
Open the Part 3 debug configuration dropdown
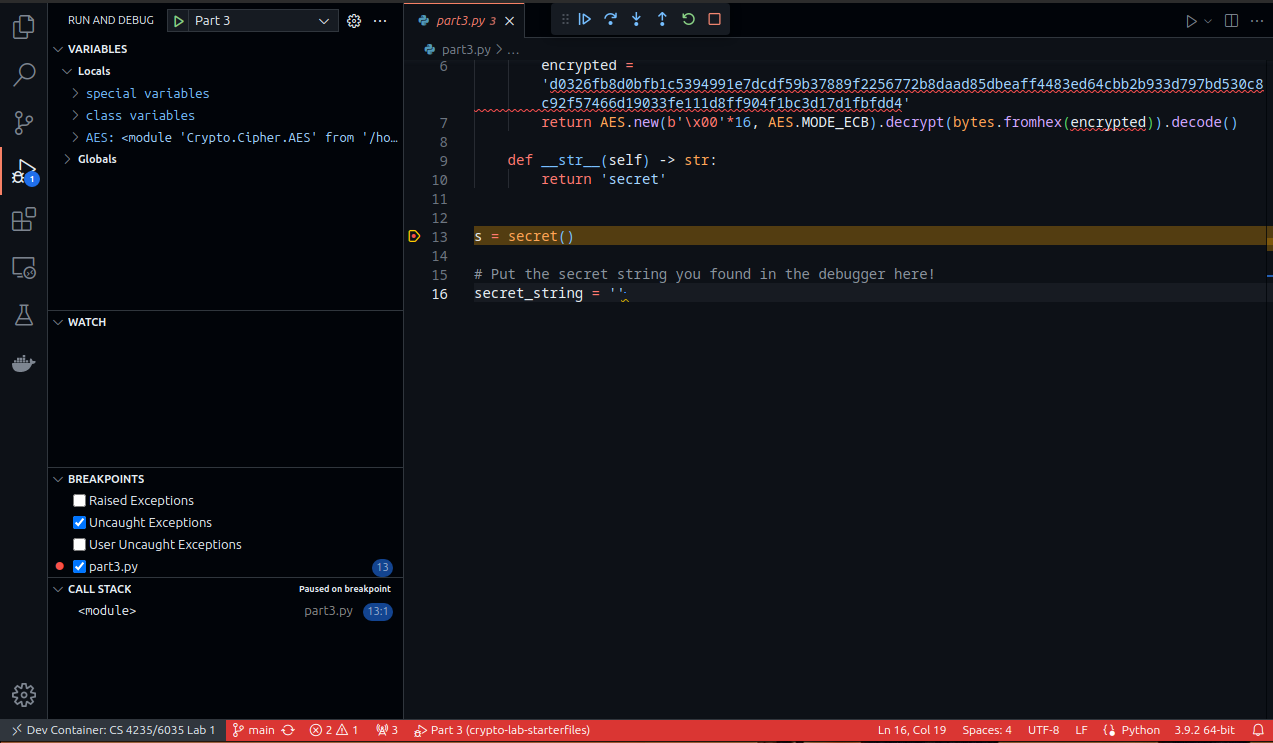264,20
